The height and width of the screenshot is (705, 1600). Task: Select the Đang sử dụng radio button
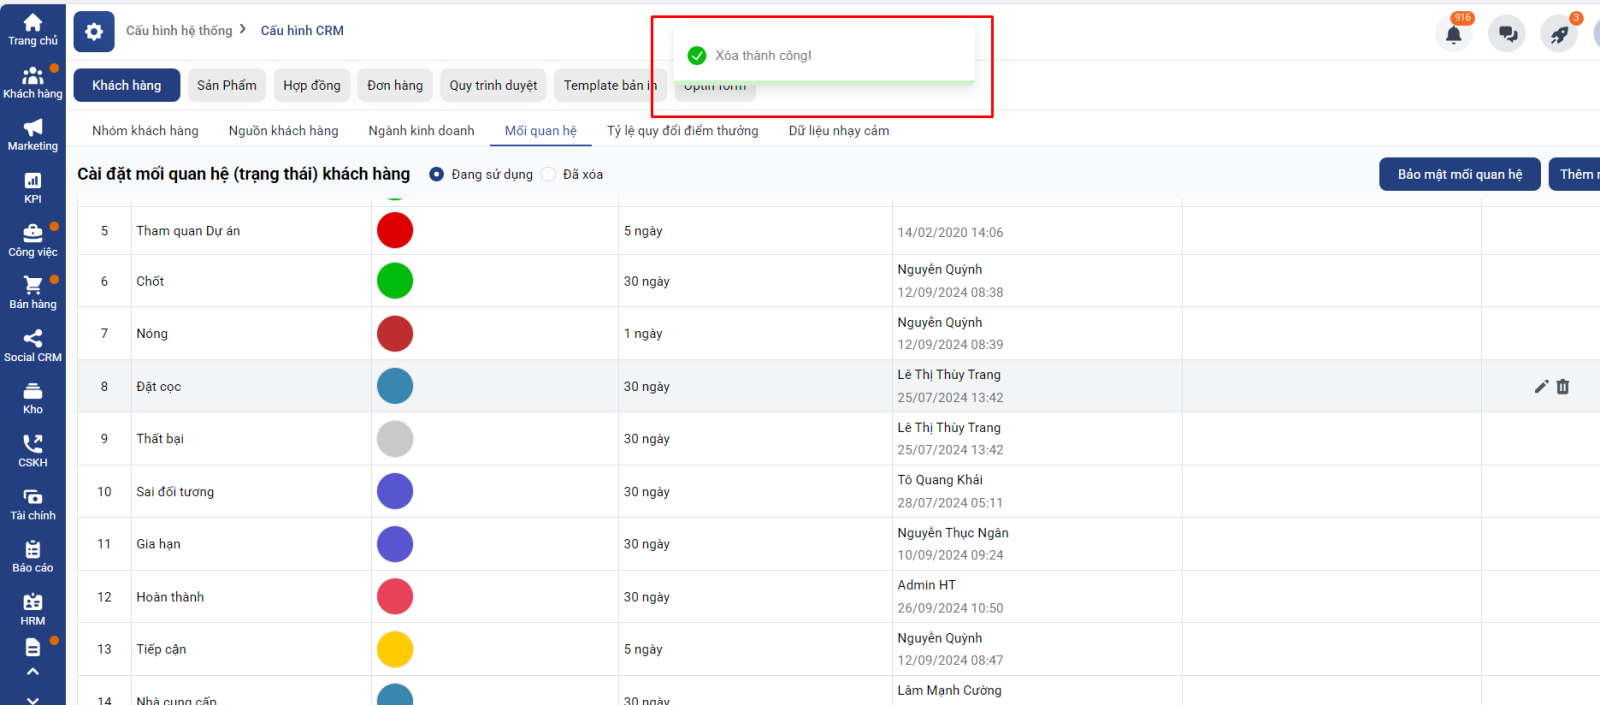click(437, 174)
